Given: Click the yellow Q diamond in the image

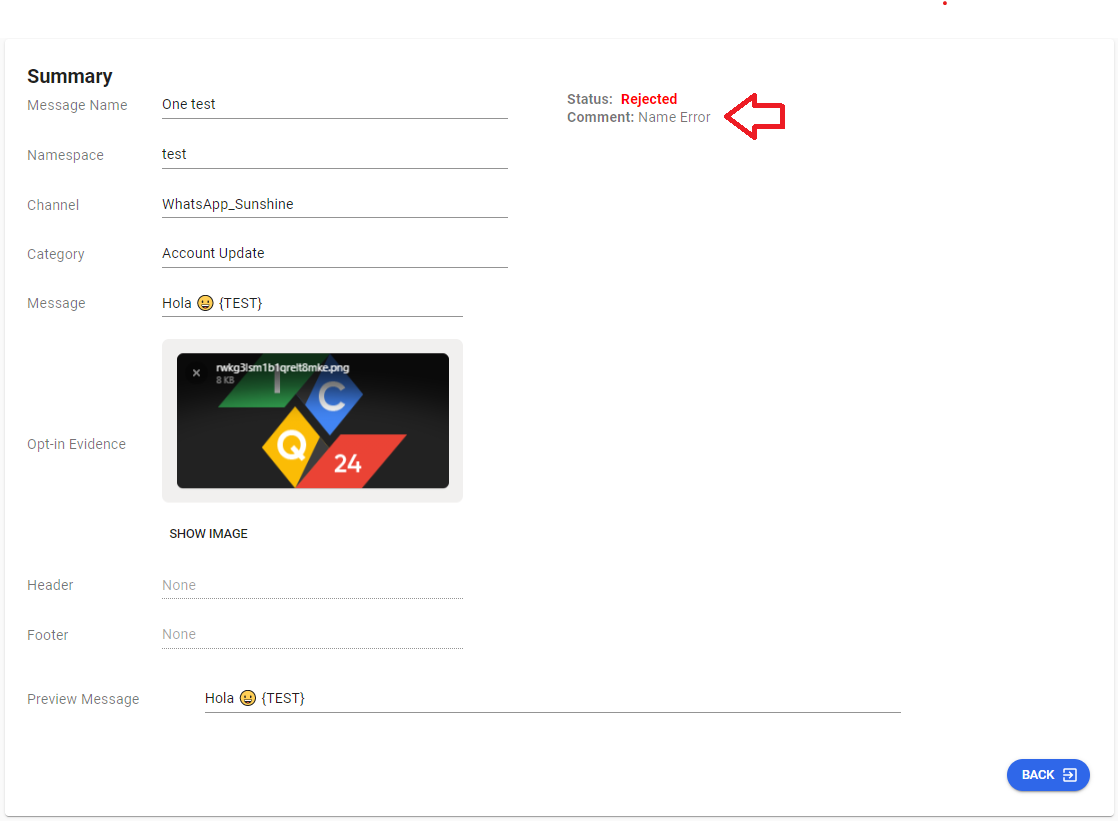Looking at the screenshot, I should [x=290, y=446].
